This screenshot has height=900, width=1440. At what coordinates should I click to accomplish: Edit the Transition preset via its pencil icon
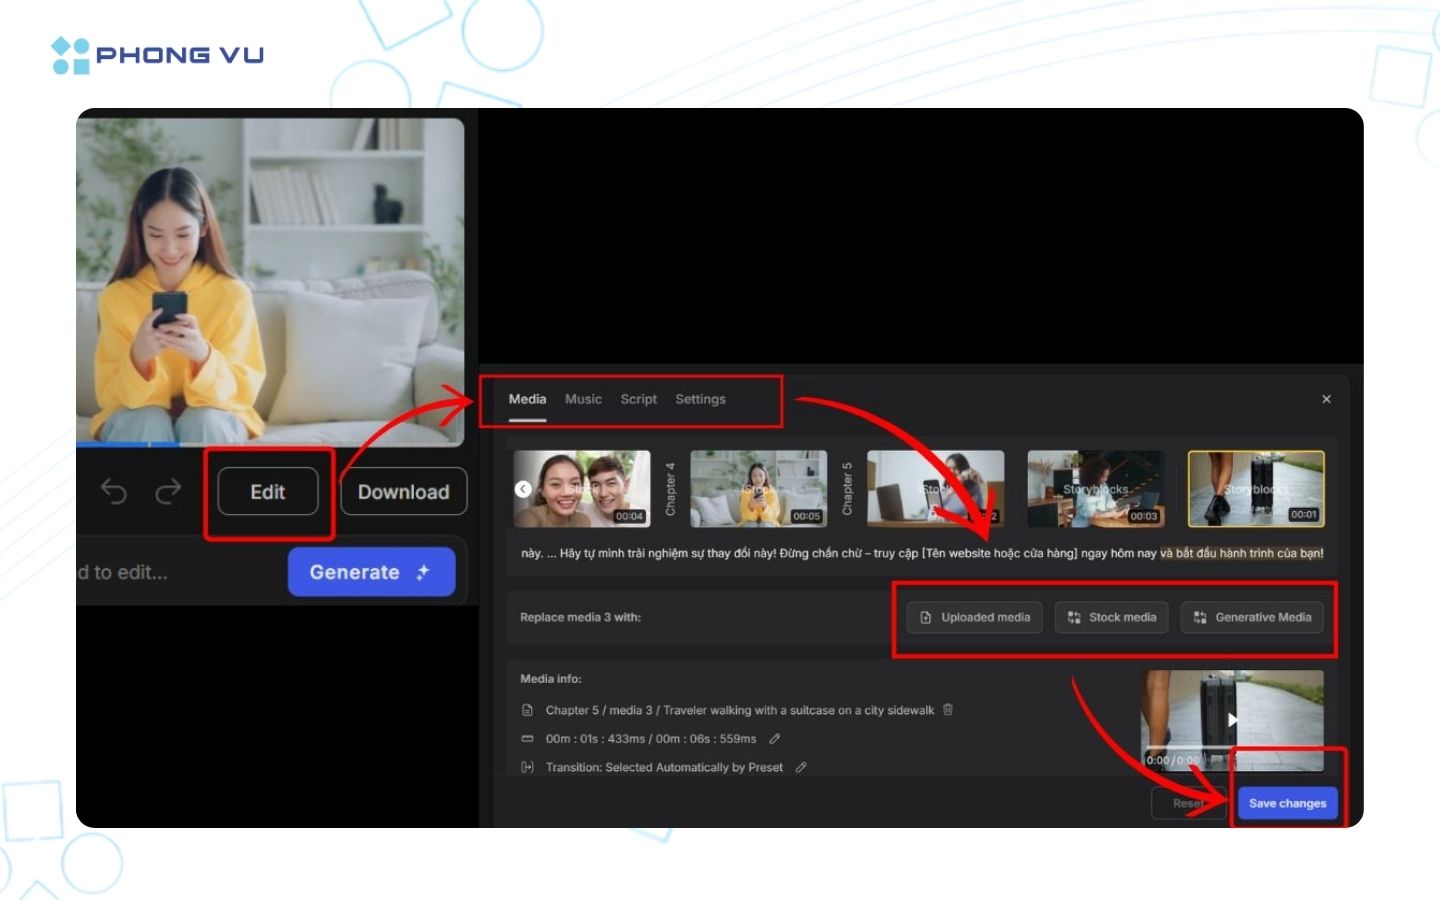pos(800,767)
